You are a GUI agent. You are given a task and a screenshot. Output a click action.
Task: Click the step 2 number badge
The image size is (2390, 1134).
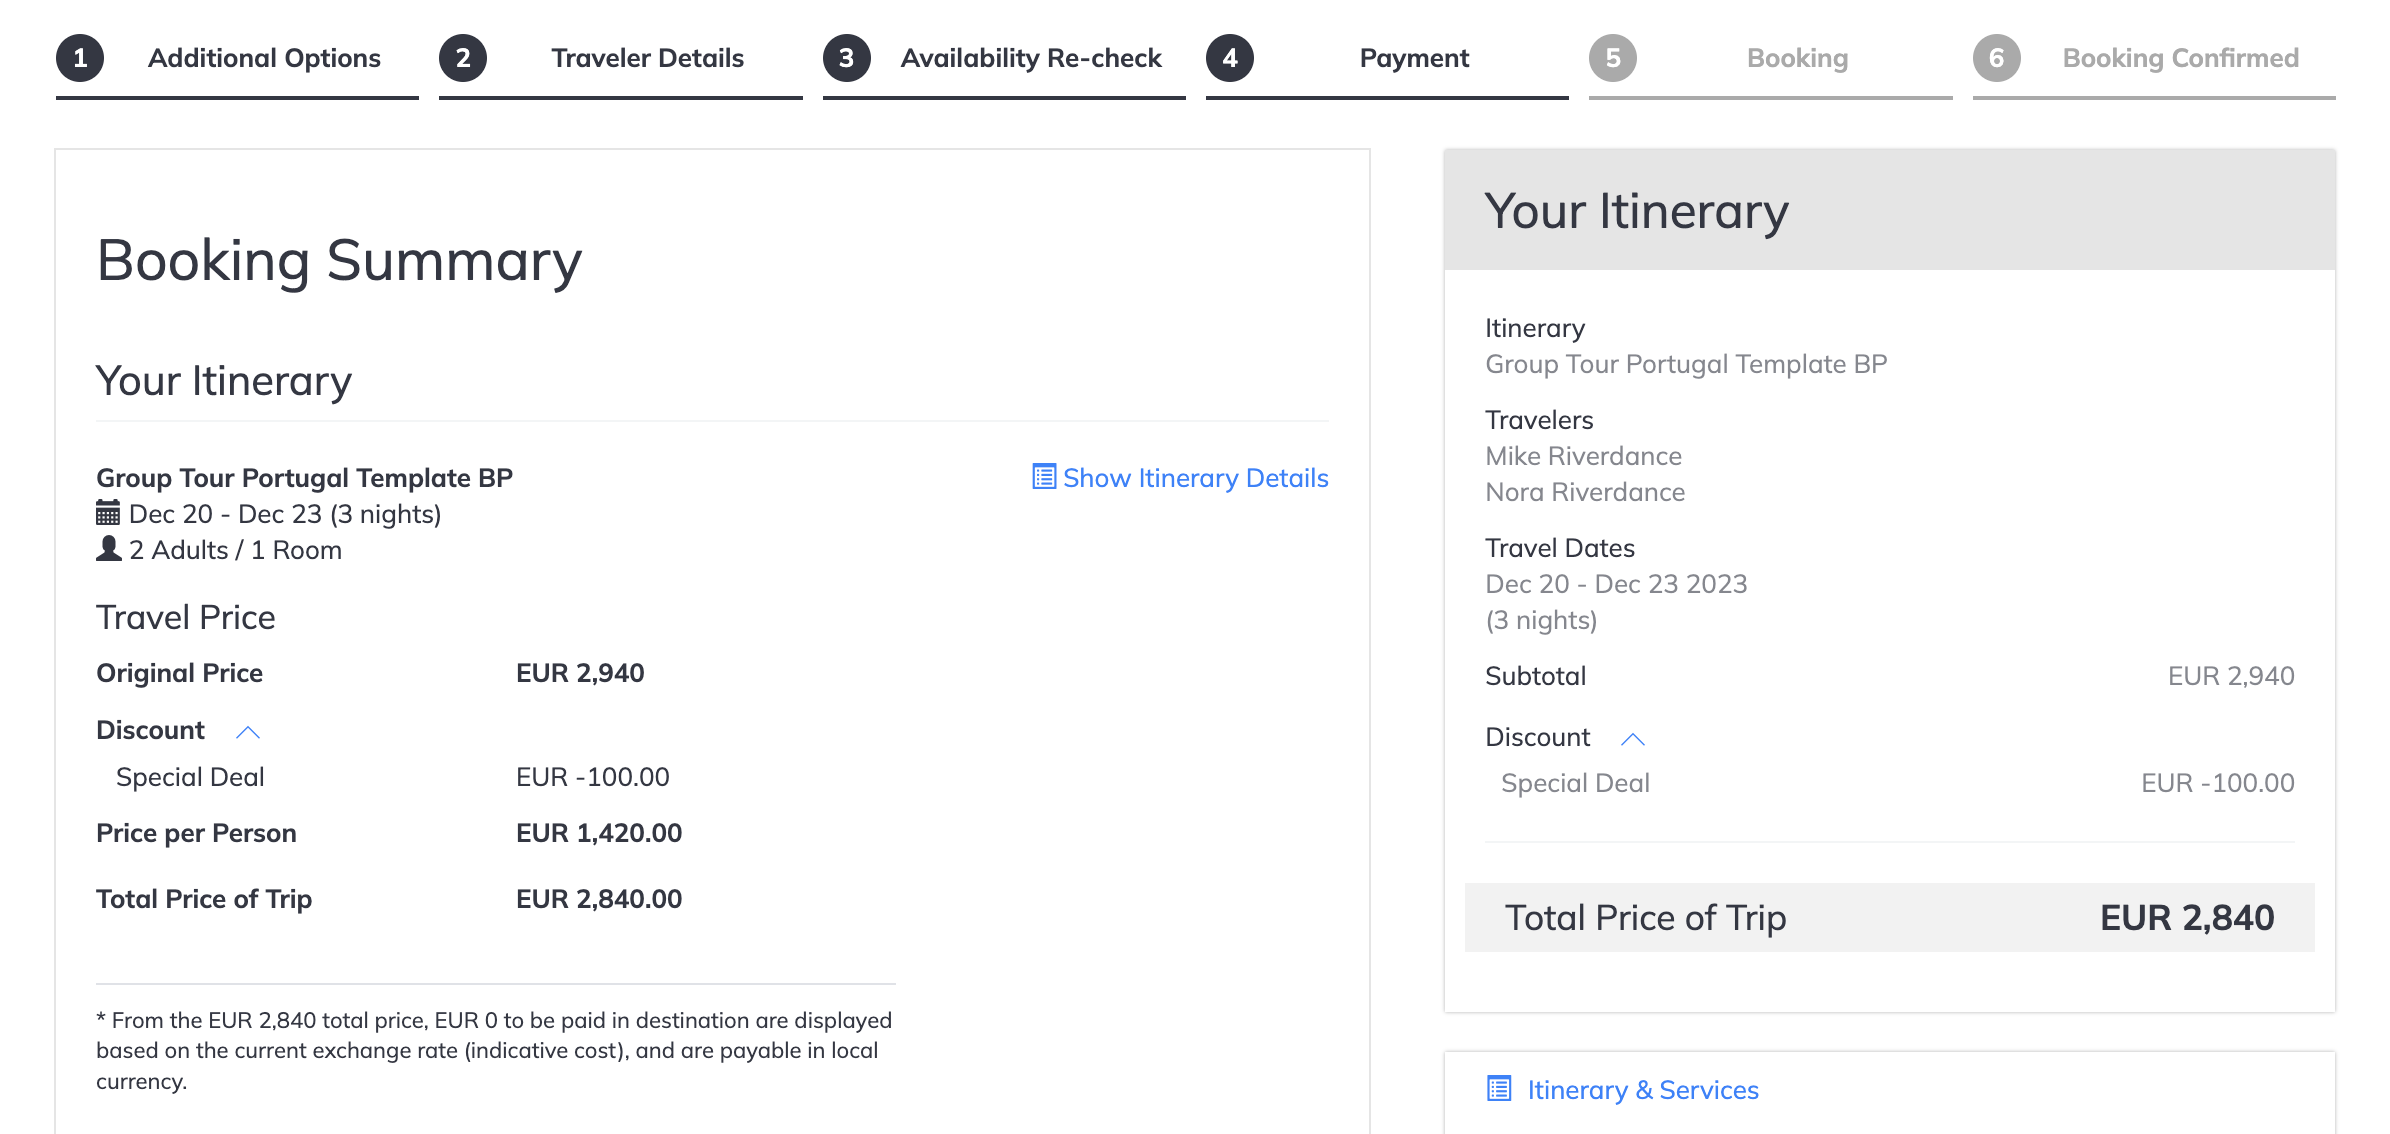(x=463, y=58)
